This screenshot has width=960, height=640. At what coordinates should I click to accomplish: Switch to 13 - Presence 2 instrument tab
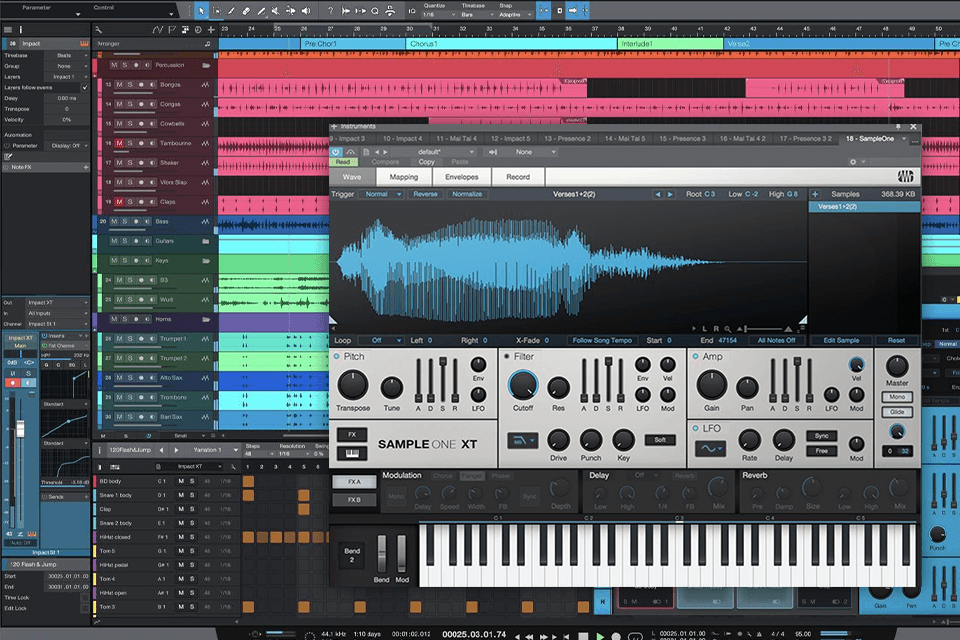tap(568, 138)
